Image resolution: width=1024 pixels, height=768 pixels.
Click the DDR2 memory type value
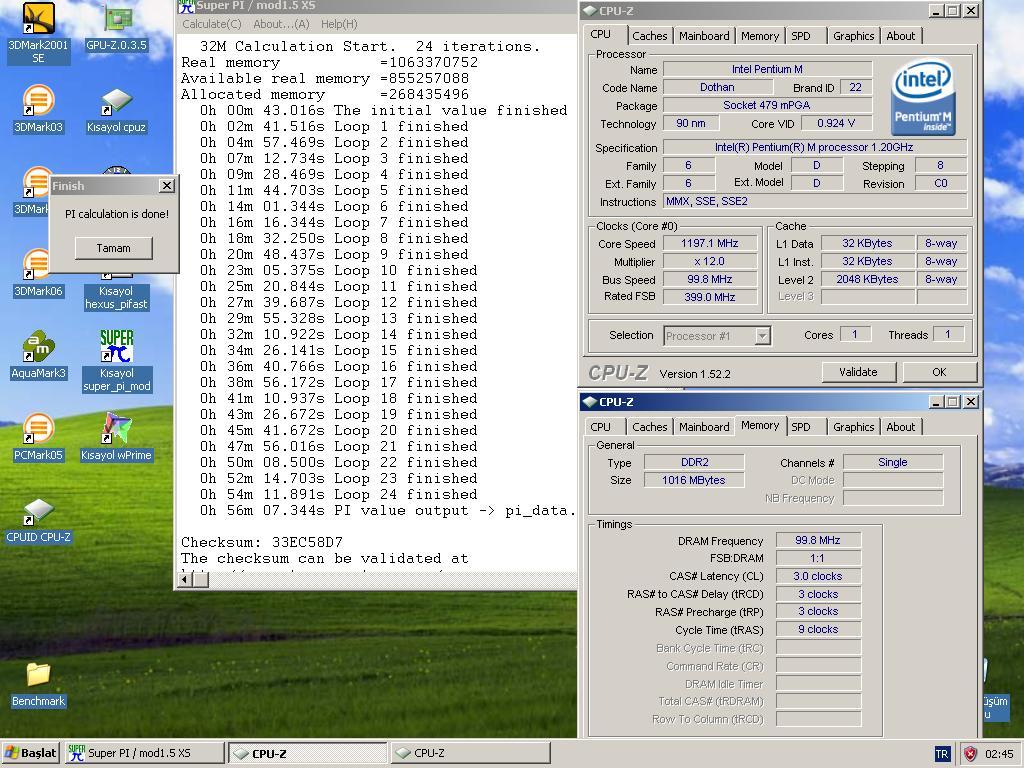[694, 462]
